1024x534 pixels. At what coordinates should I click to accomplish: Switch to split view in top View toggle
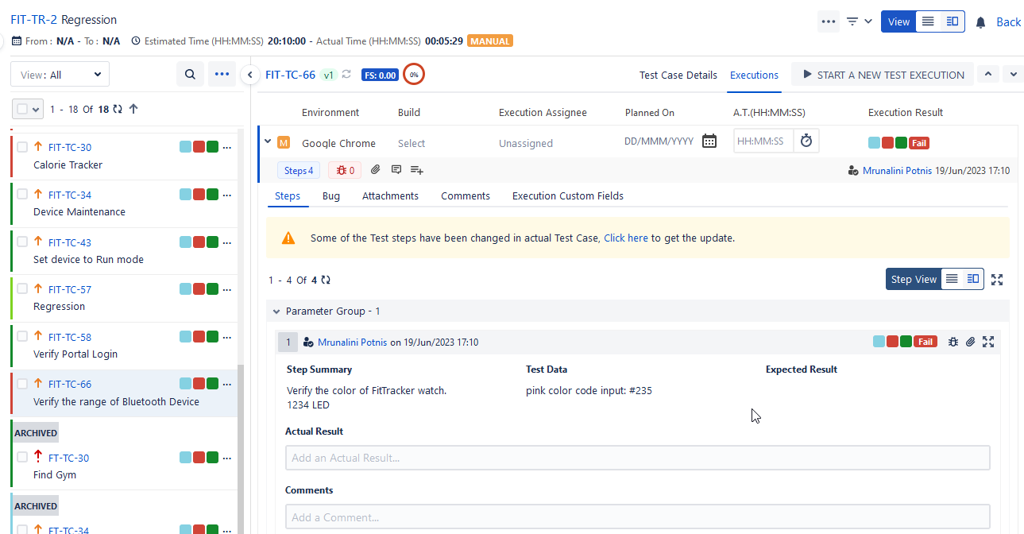pyautogui.click(x=952, y=22)
